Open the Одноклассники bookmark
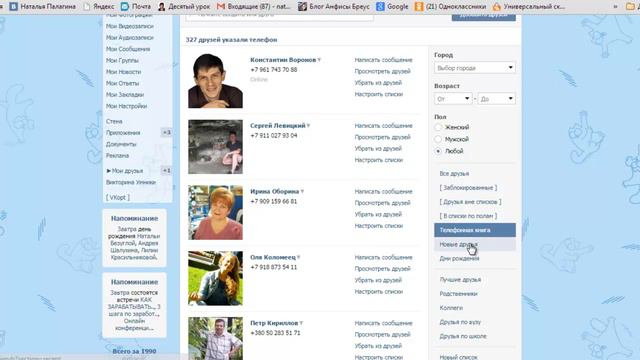This screenshot has height=360, width=640. coord(450,7)
